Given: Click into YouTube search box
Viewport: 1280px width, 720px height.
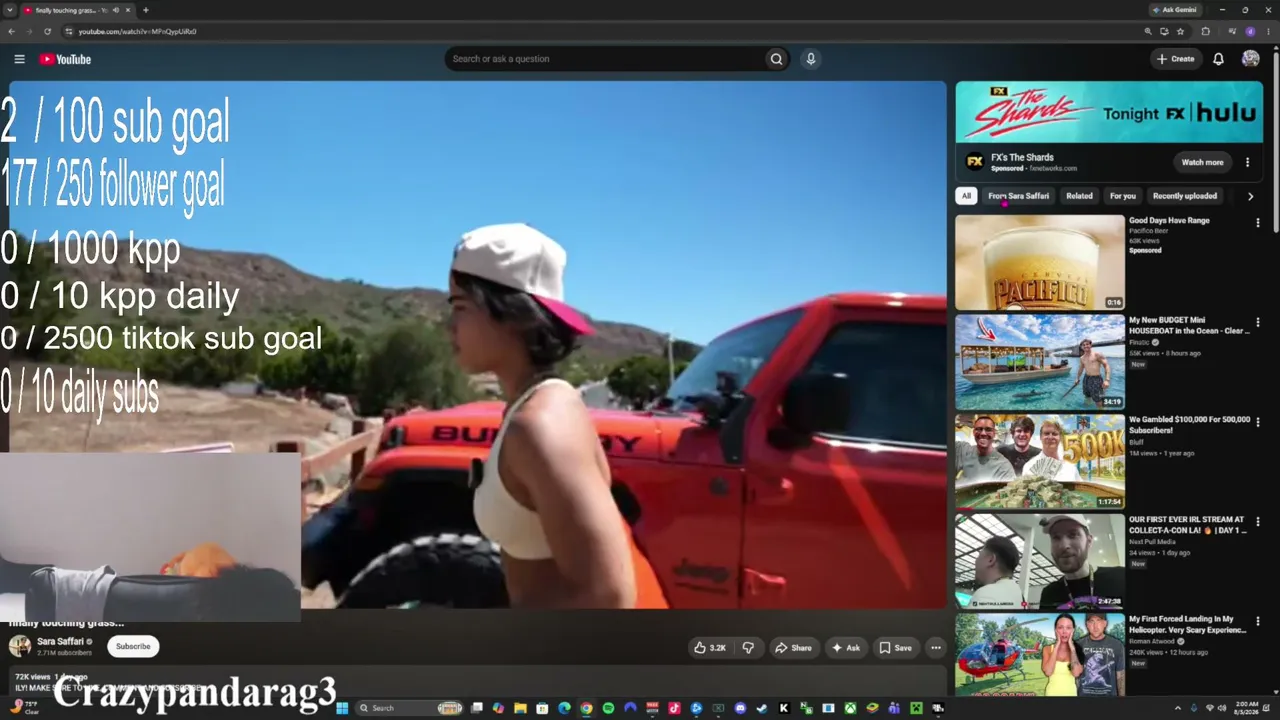Looking at the screenshot, I should coord(606,59).
